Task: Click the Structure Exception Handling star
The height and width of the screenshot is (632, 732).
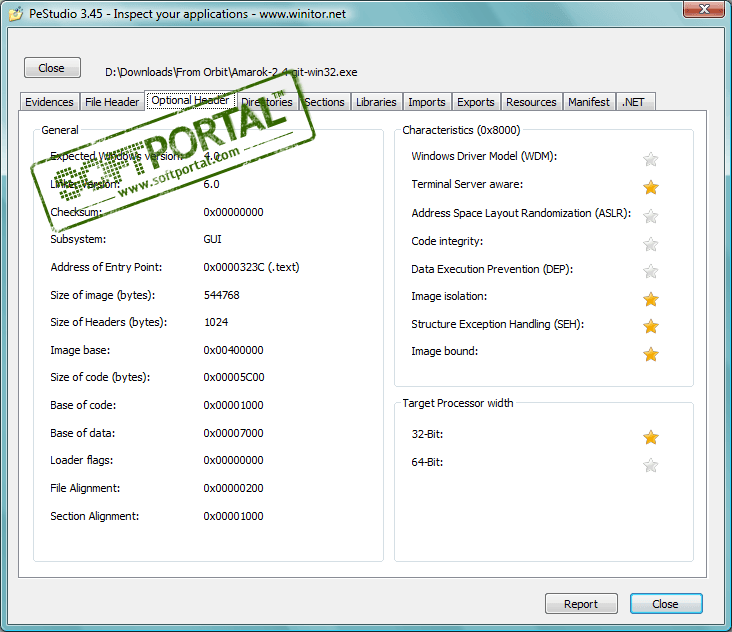Action: (x=650, y=326)
